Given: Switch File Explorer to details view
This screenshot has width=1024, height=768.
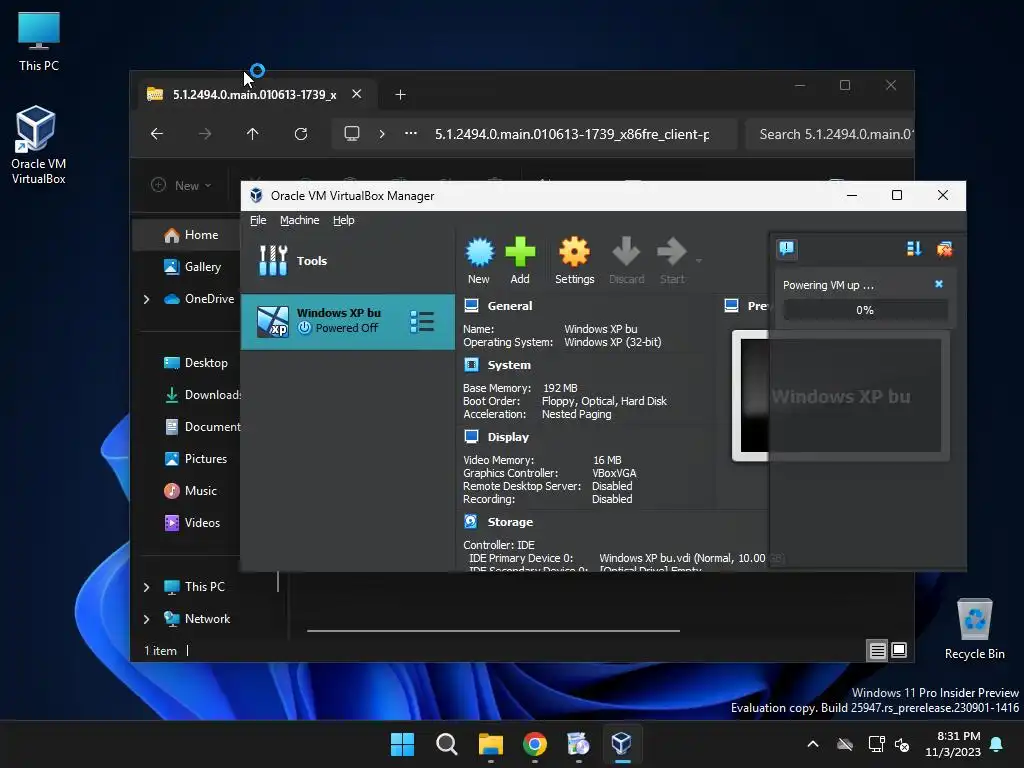Looking at the screenshot, I should [877, 650].
